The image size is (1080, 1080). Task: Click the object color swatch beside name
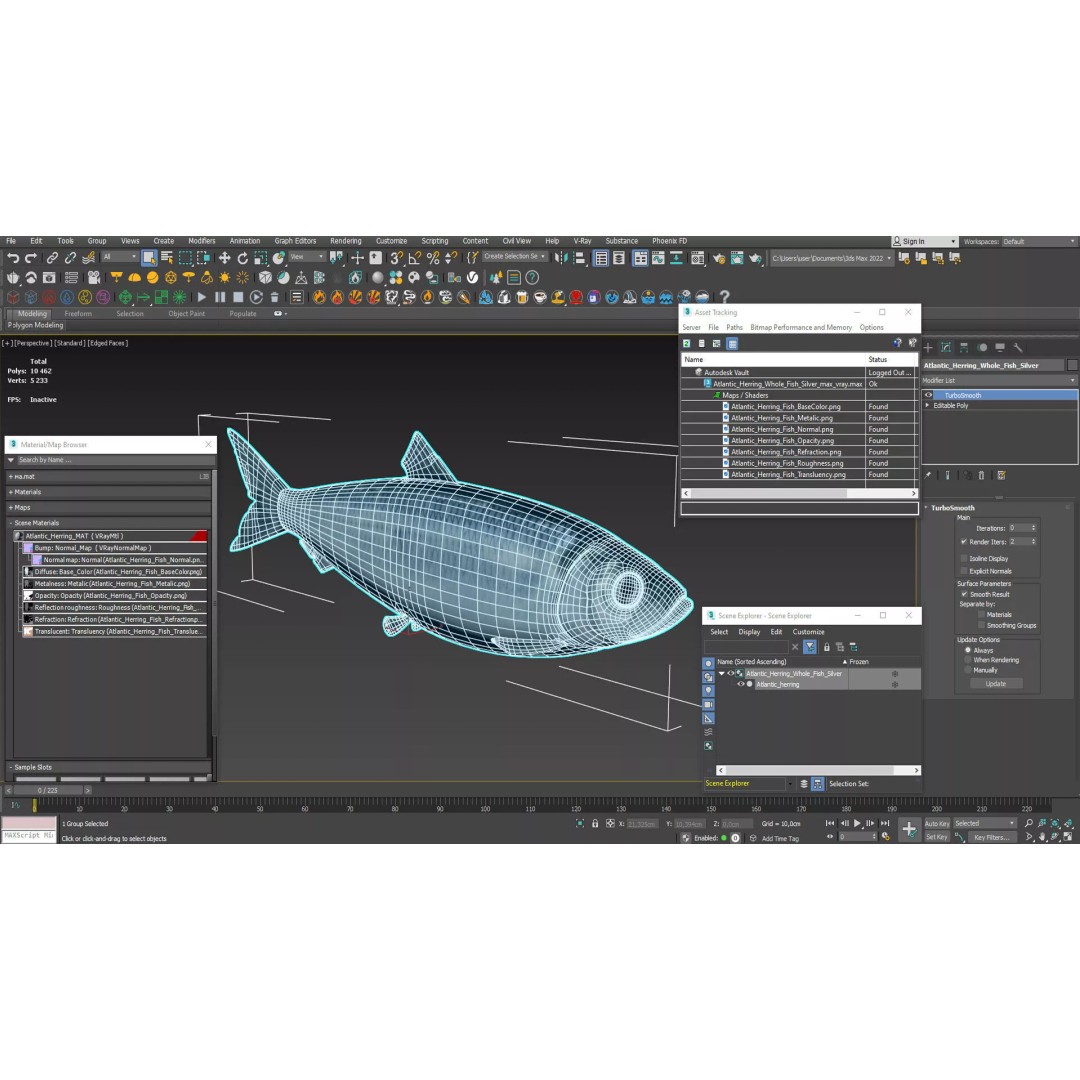coord(1072,365)
